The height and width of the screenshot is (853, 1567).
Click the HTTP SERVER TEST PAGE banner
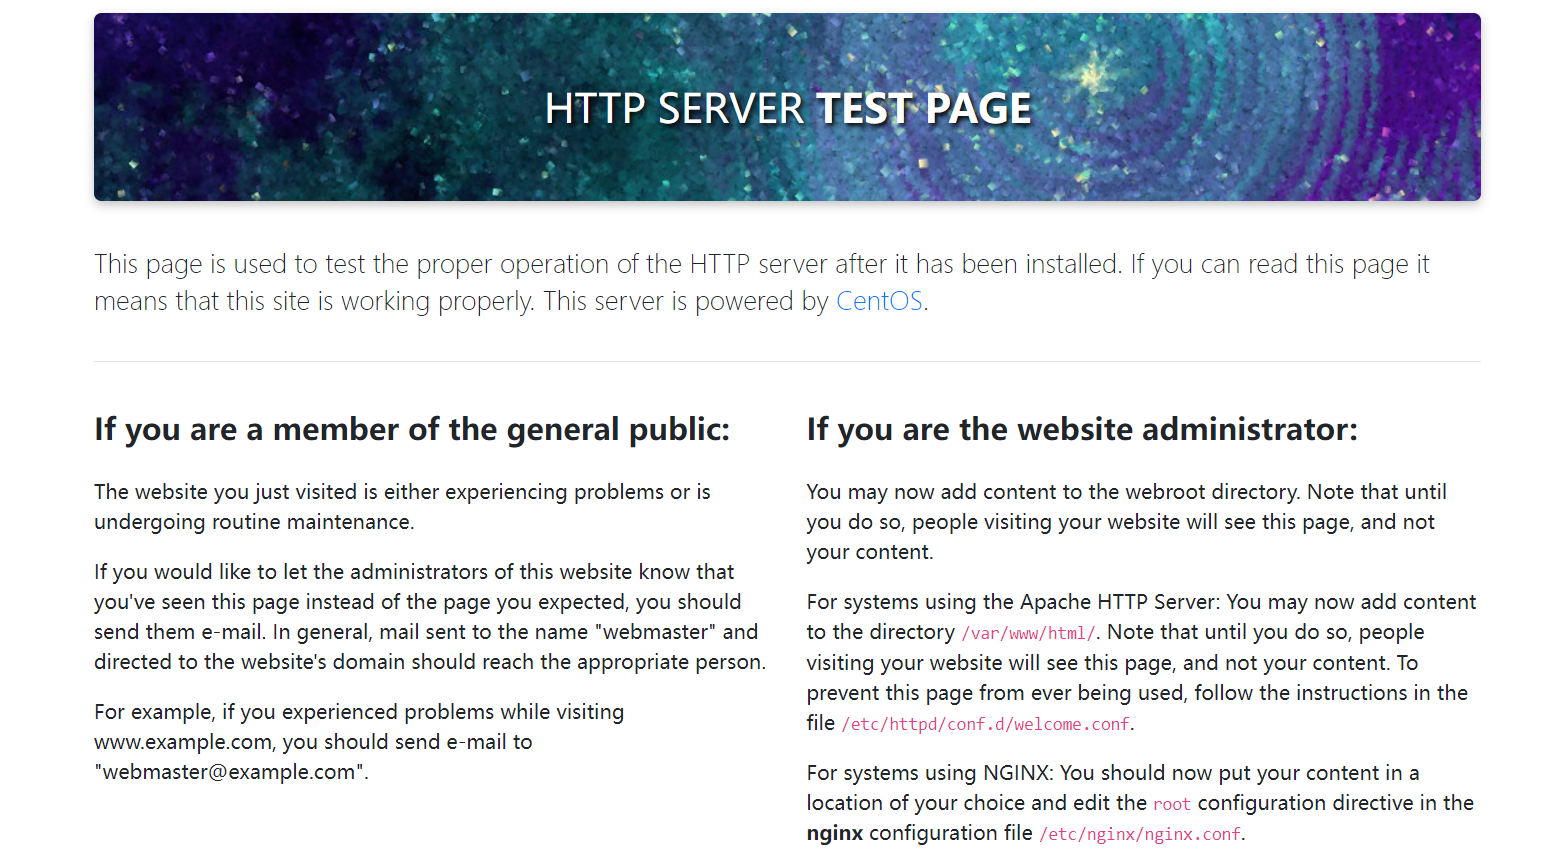pyautogui.click(x=787, y=107)
